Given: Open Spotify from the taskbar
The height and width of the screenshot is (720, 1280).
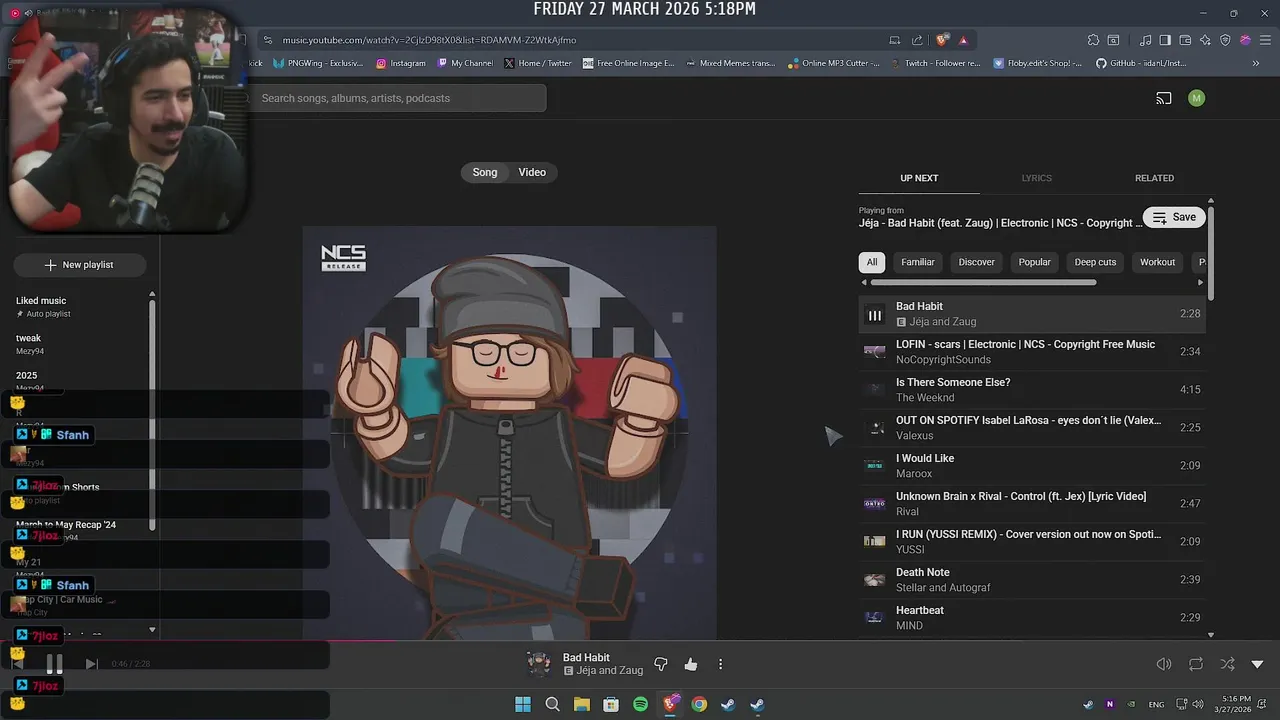Looking at the screenshot, I should point(640,704).
